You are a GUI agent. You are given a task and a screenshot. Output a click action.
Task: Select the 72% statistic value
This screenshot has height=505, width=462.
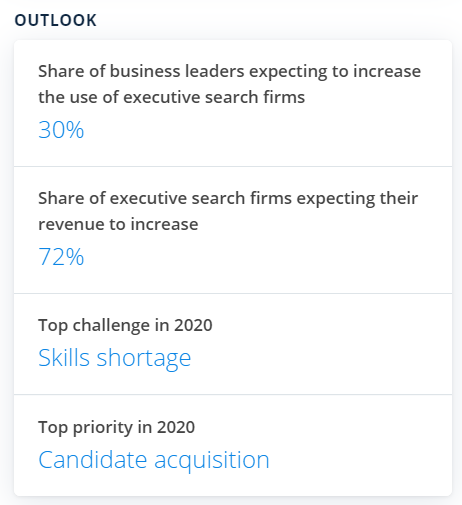click(x=61, y=257)
